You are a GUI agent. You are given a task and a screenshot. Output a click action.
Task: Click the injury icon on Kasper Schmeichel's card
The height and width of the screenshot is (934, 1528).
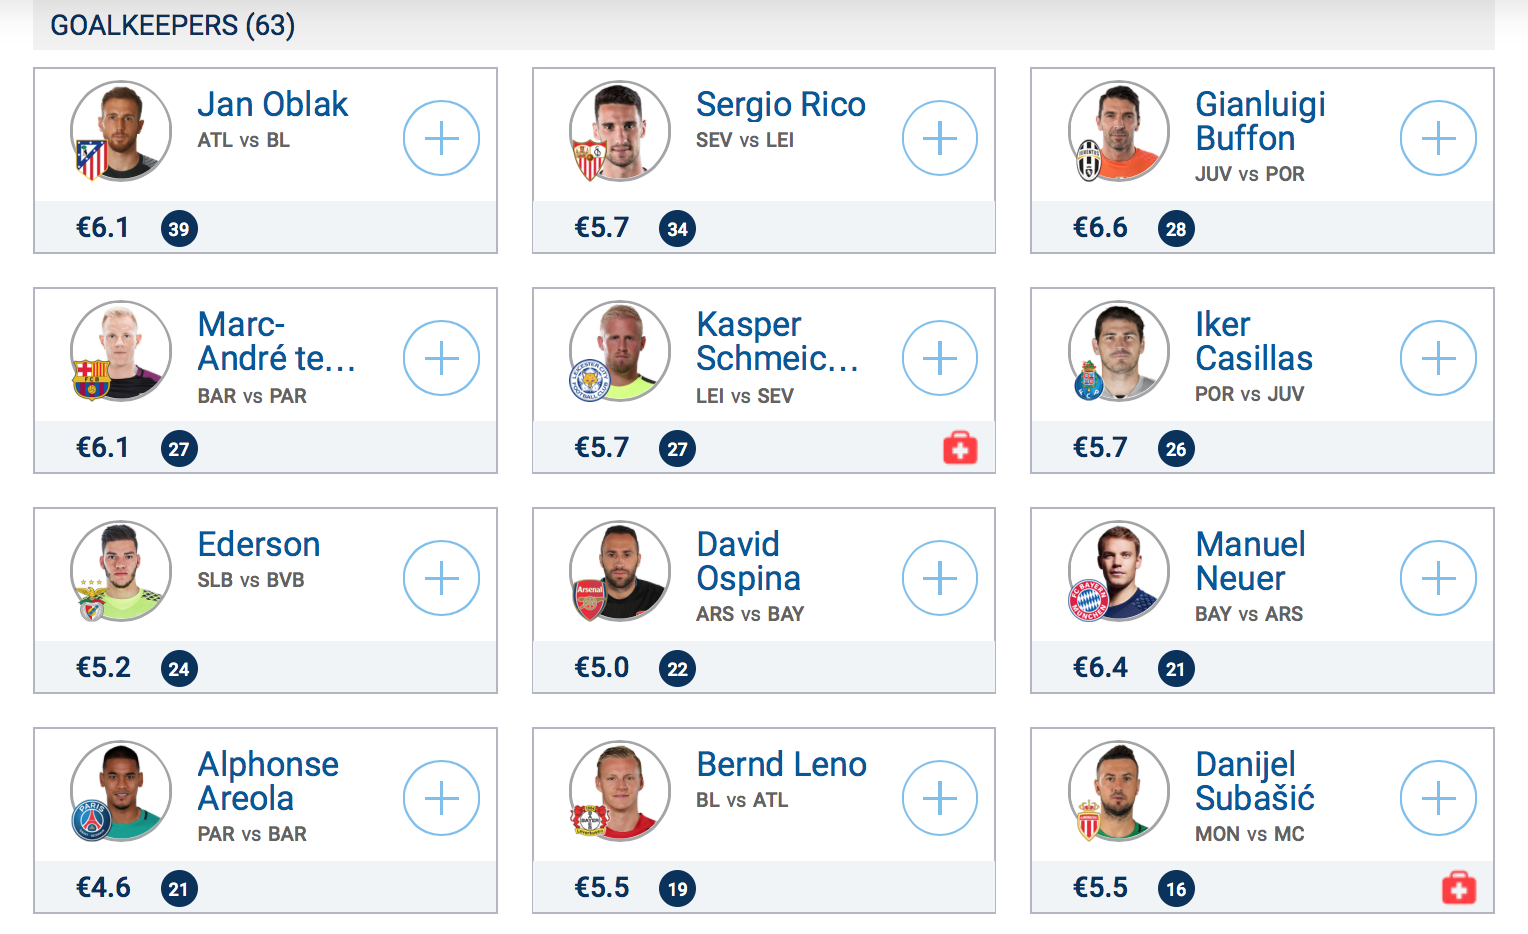point(959,449)
